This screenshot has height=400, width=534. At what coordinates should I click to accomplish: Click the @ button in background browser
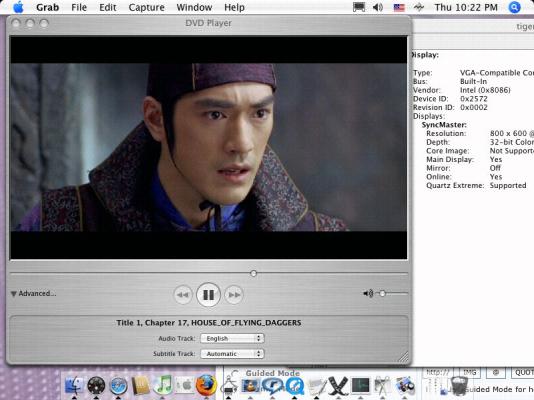496,372
